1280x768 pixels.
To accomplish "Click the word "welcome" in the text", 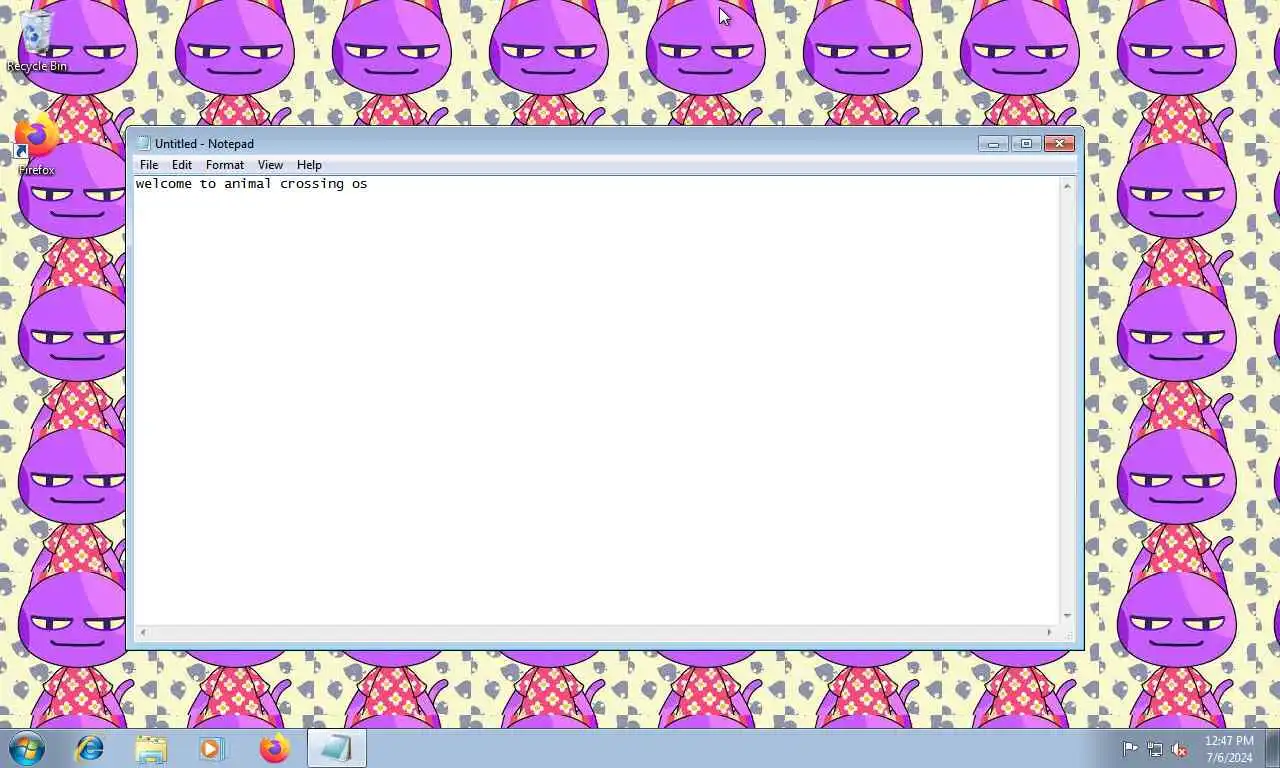I will tap(163, 184).
